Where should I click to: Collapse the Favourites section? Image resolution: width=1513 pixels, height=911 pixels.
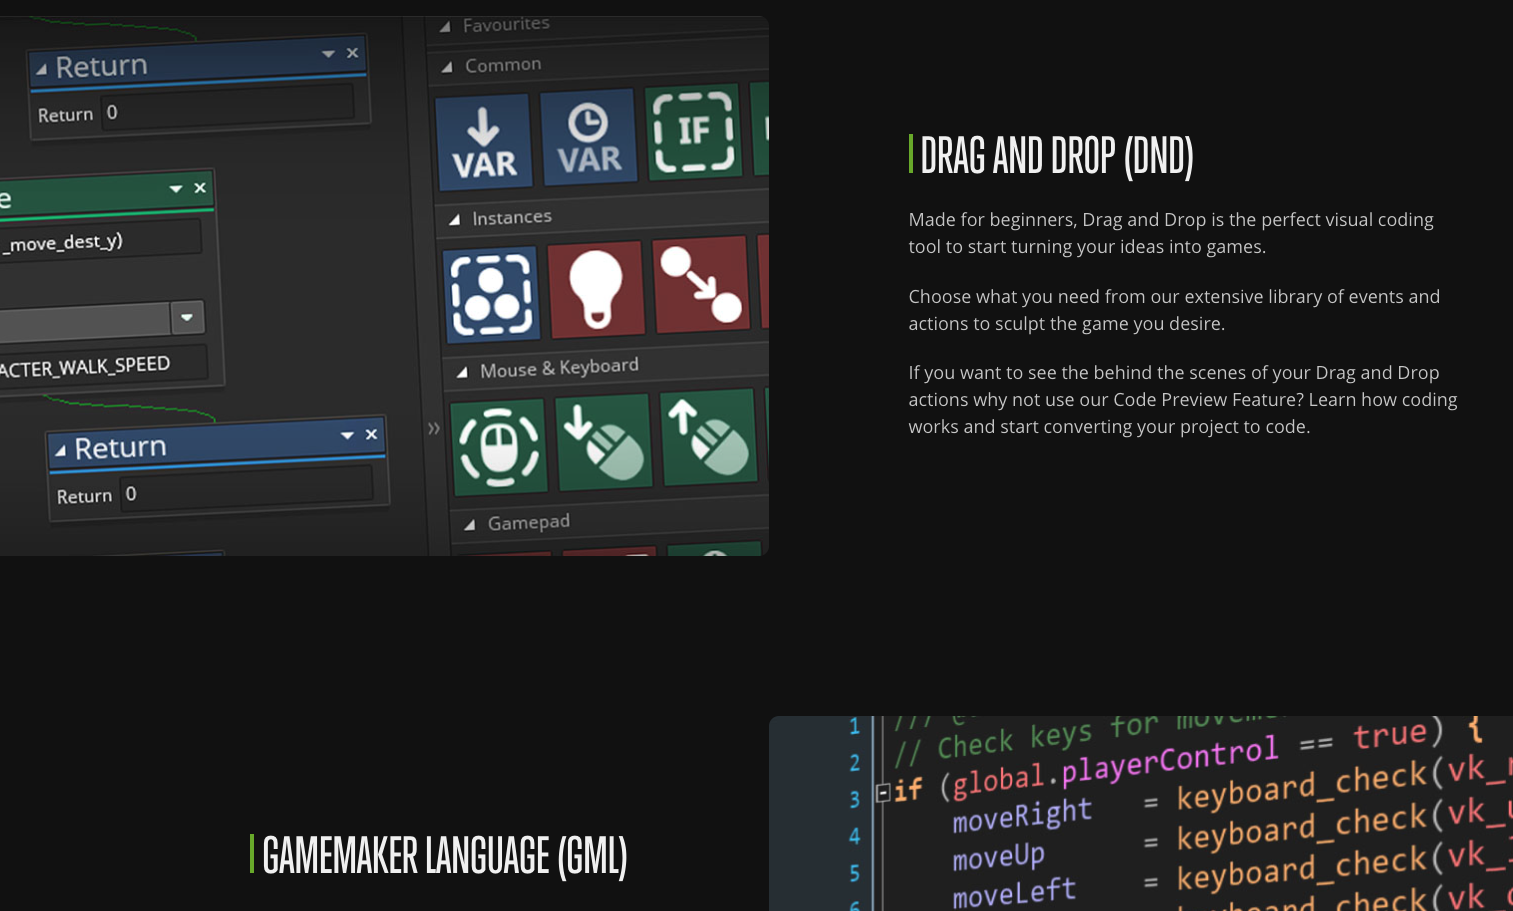(445, 27)
